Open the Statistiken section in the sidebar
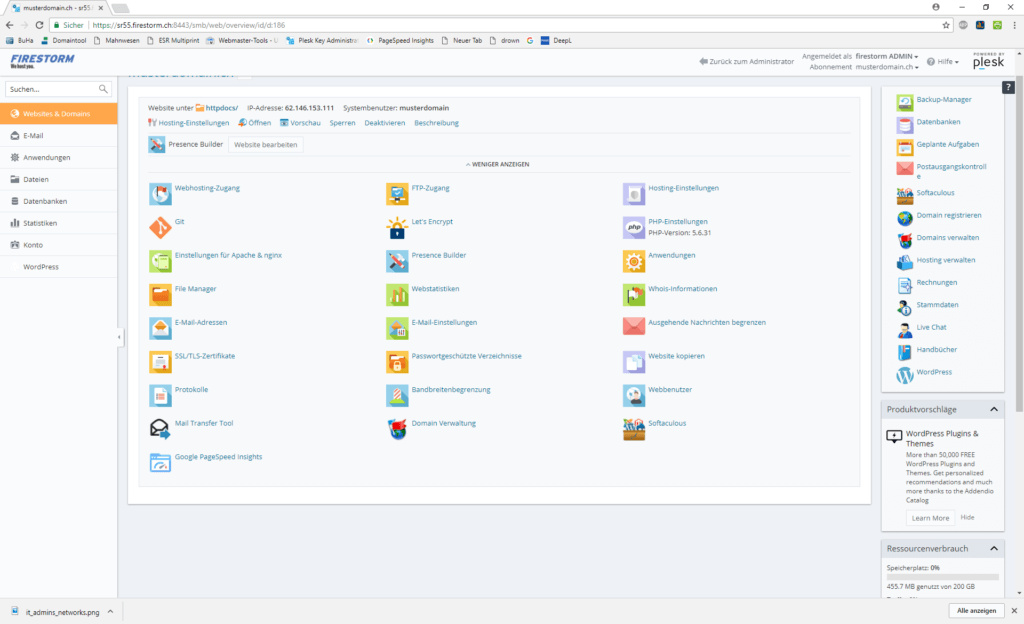 click(42, 222)
